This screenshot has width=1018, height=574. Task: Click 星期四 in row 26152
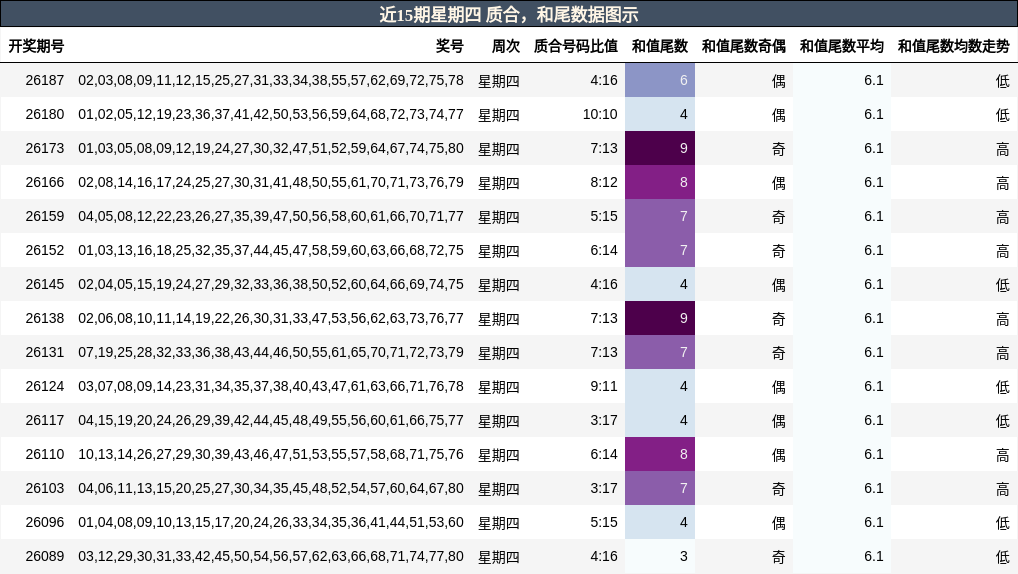coord(499,251)
